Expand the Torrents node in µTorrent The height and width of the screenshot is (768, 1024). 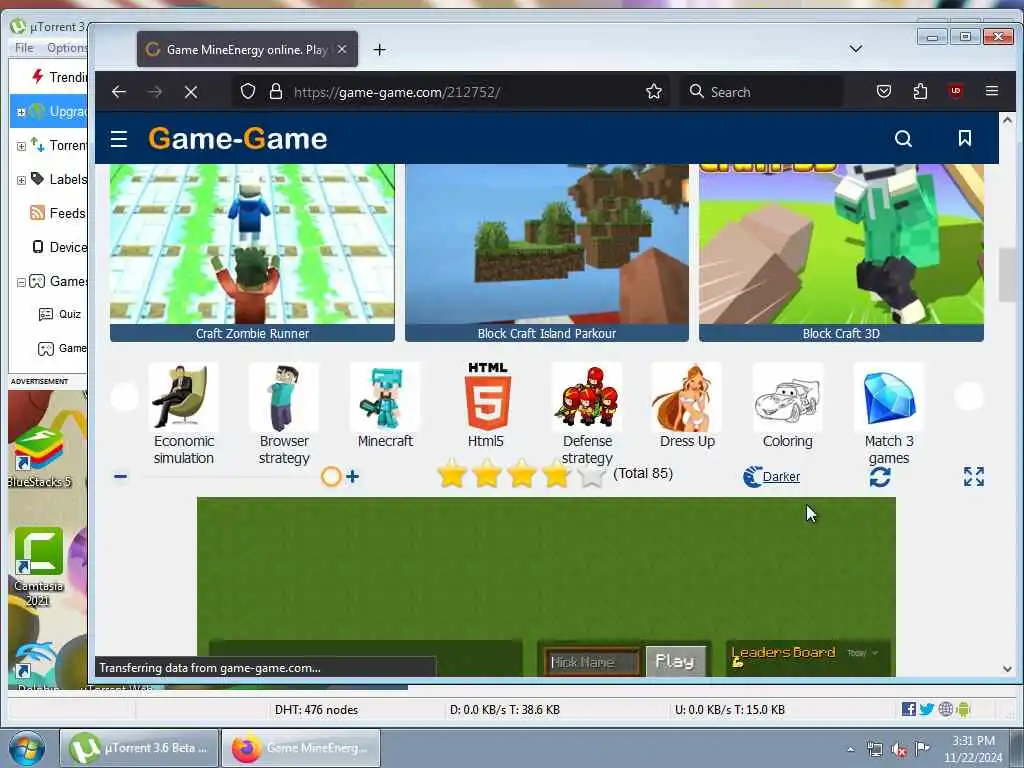point(21,146)
